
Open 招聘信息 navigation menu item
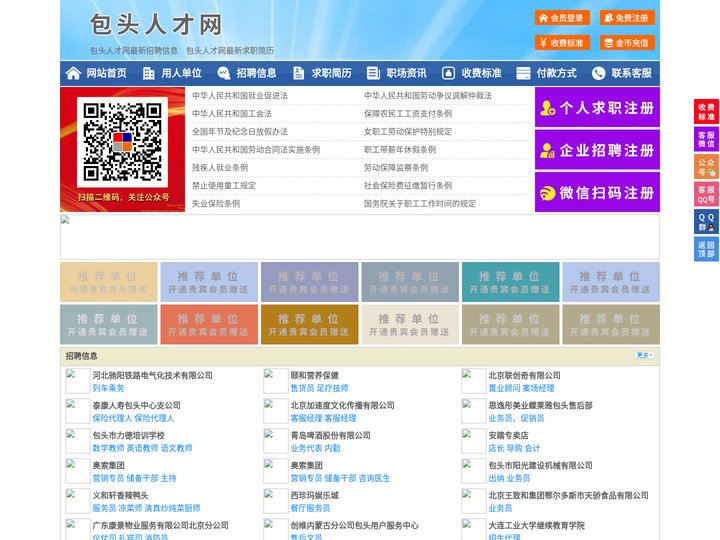coord(256,73)
